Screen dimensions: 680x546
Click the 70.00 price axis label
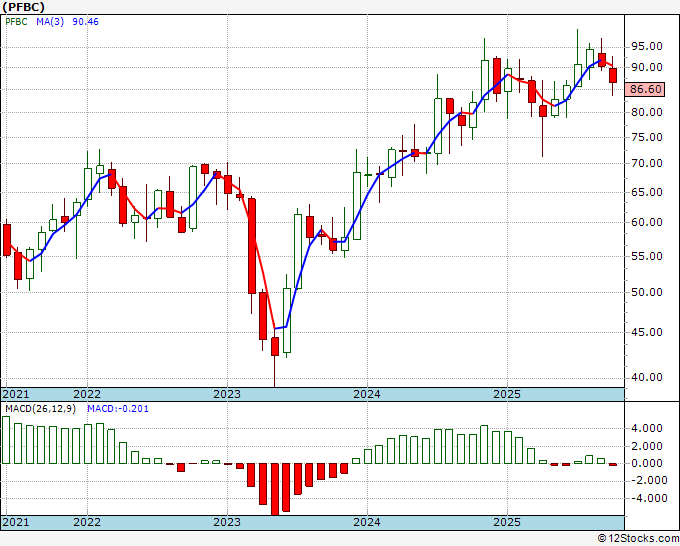pyautogui.click(x=646, y=163)
